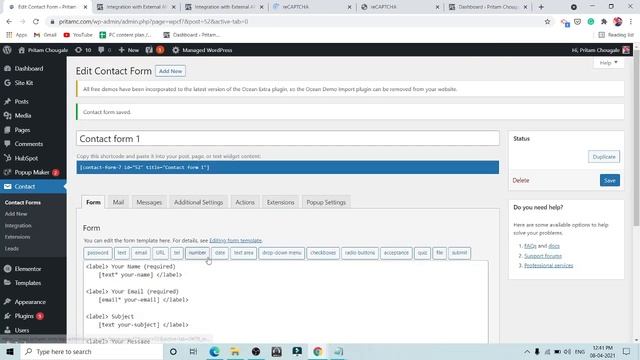Image resolution: width=640 pixels, height=360 pixels.
Task: Expand the Help dropdown
Action: (x=608, y=63)
